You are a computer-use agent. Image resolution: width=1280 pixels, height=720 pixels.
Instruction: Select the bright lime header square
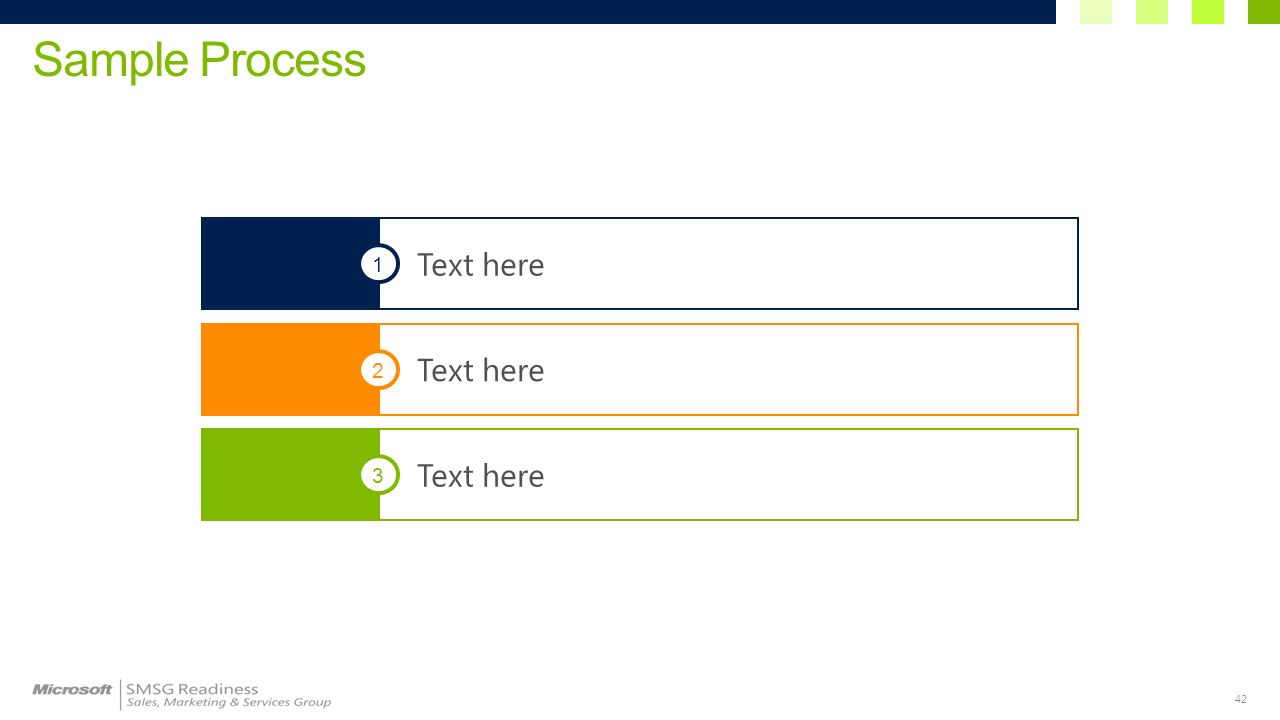click(x=1208, y=12)
